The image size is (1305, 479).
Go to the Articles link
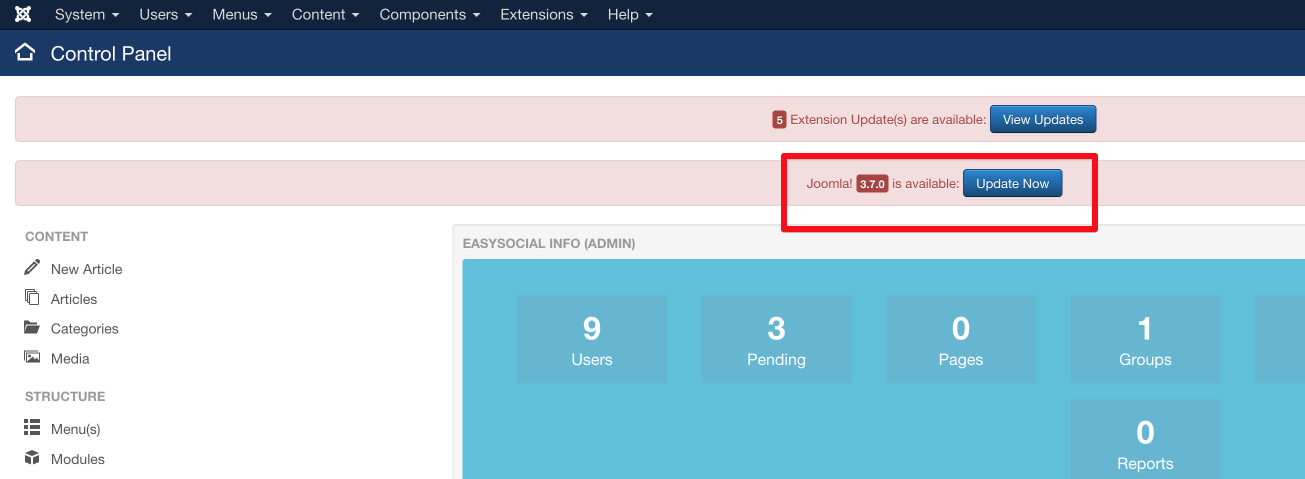[x=74, y=299]
